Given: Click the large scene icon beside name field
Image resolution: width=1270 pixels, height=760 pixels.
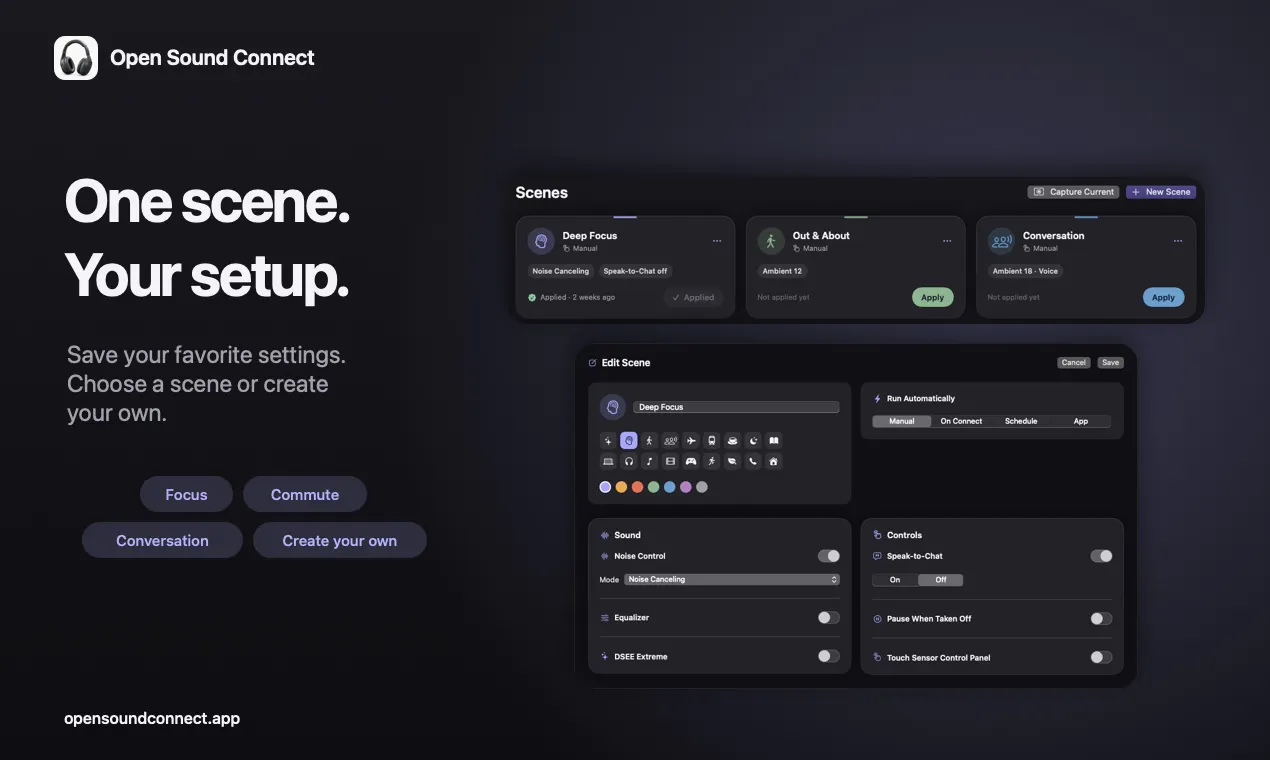Looking at the screenshot, I should click(613, 407).
